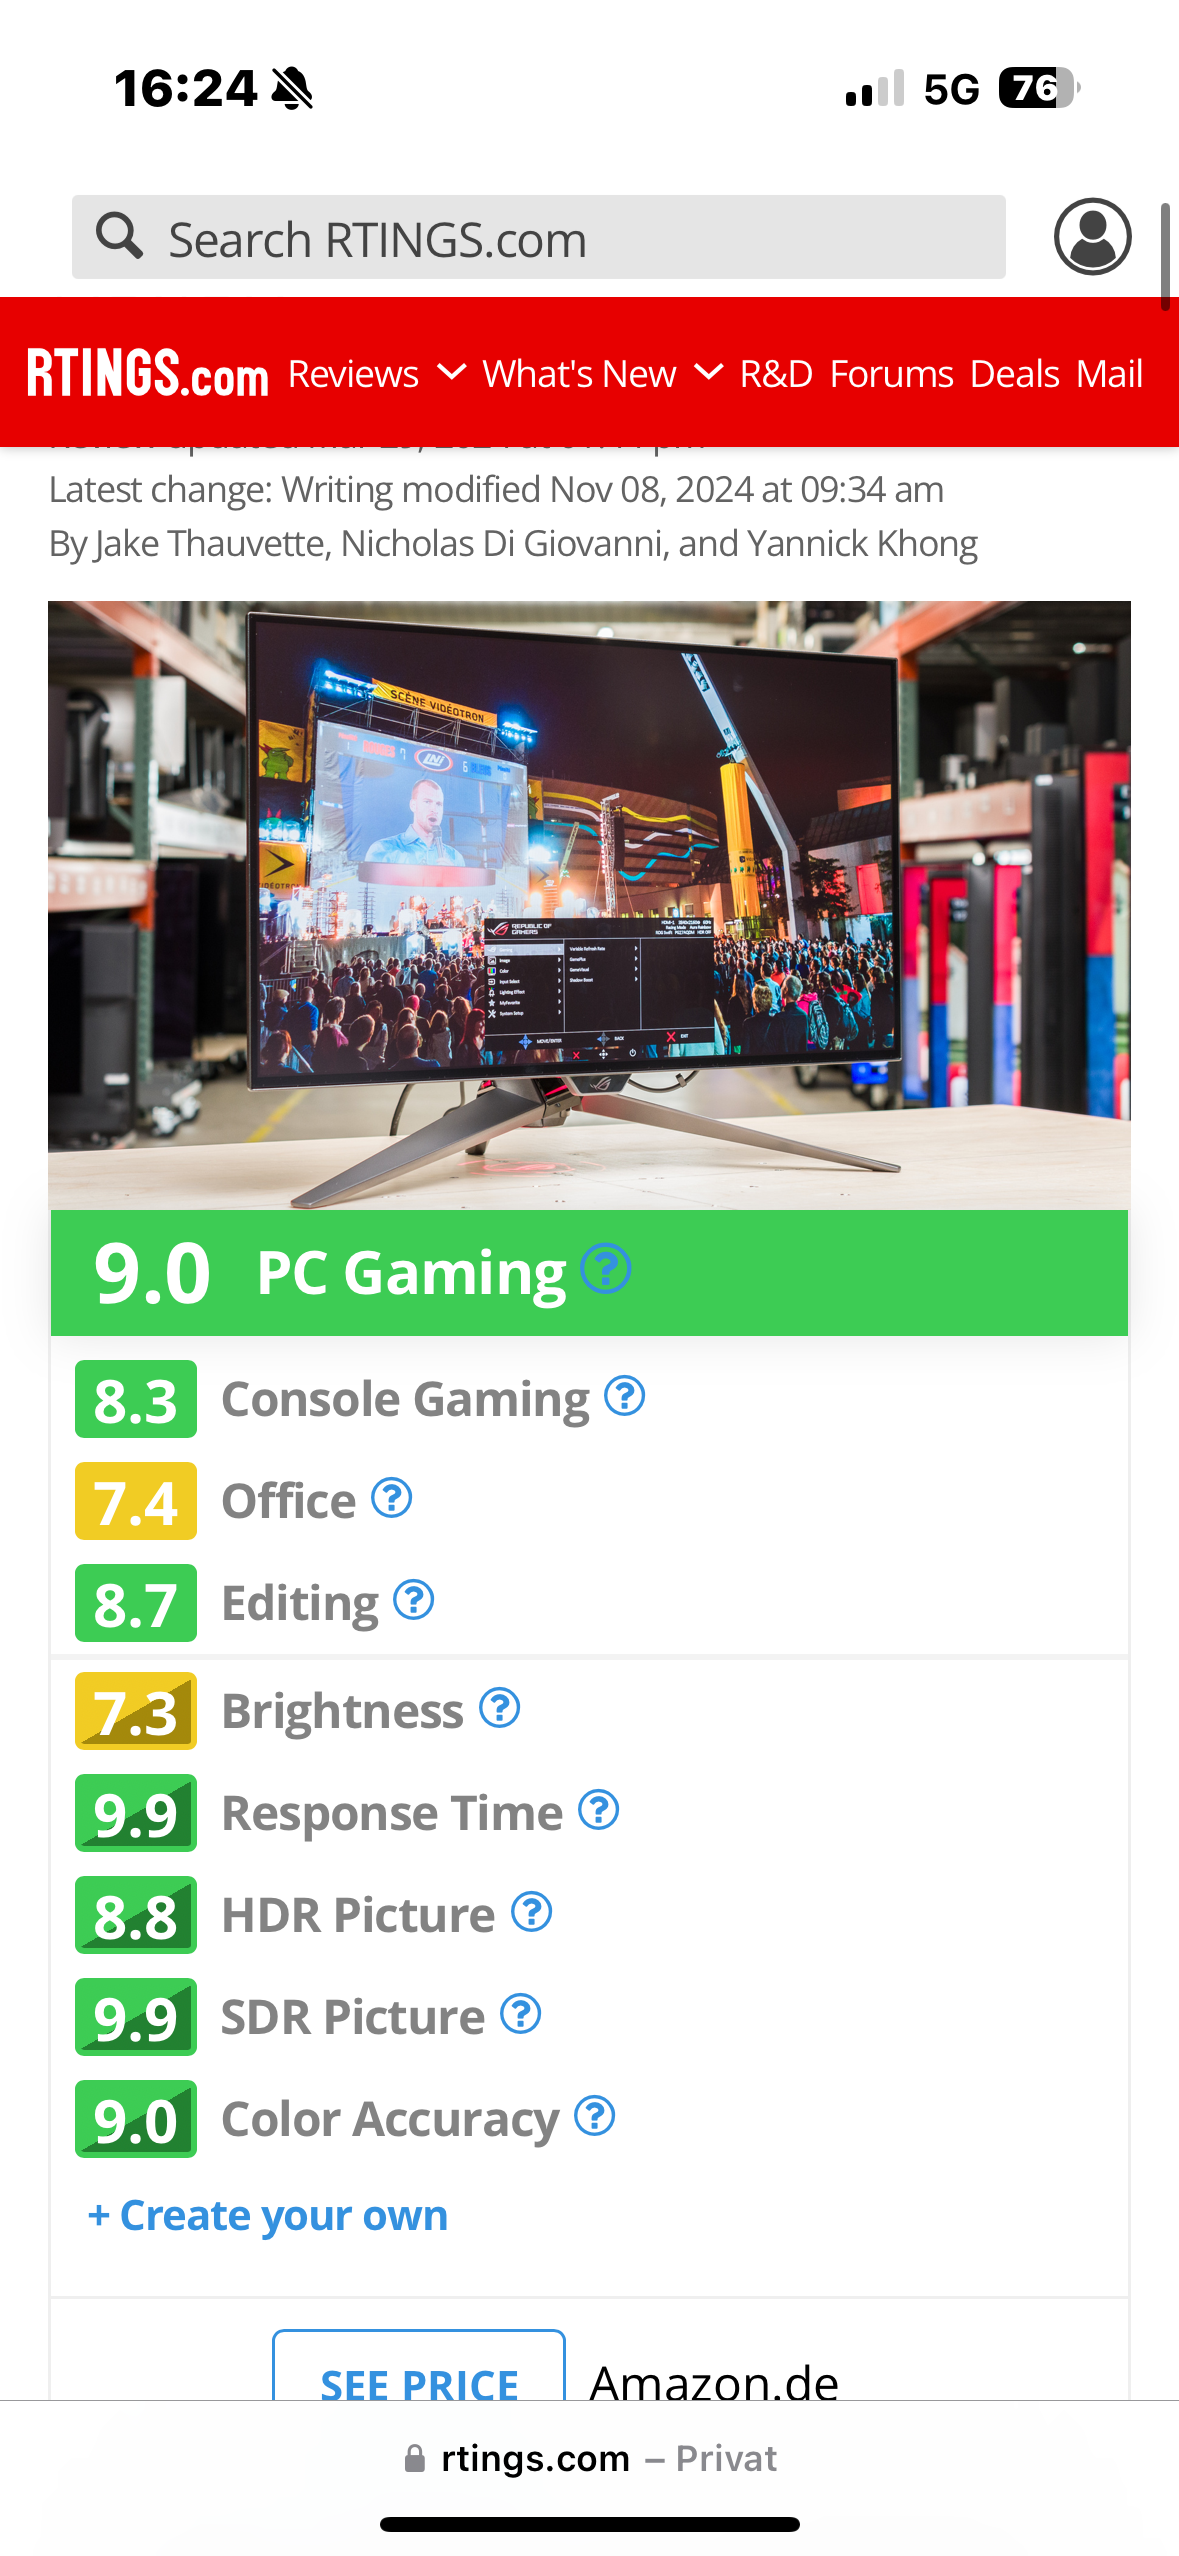Tap the Response Time info icon
This screenshot has height=2556, width=1179.
(599, 1810)
